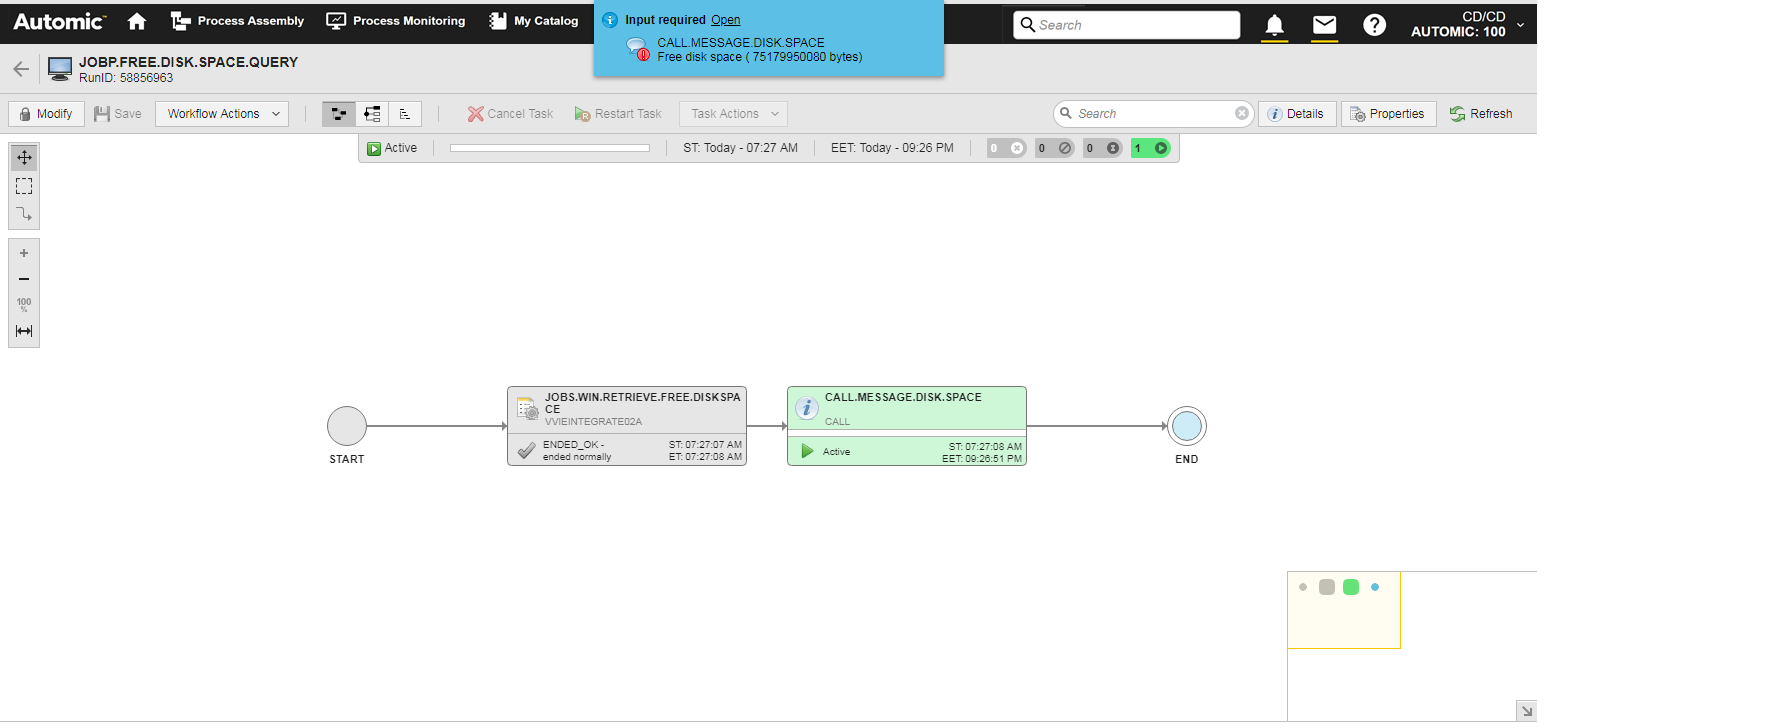Click the workflow minimap overview thumbnail

point(1343,609)
